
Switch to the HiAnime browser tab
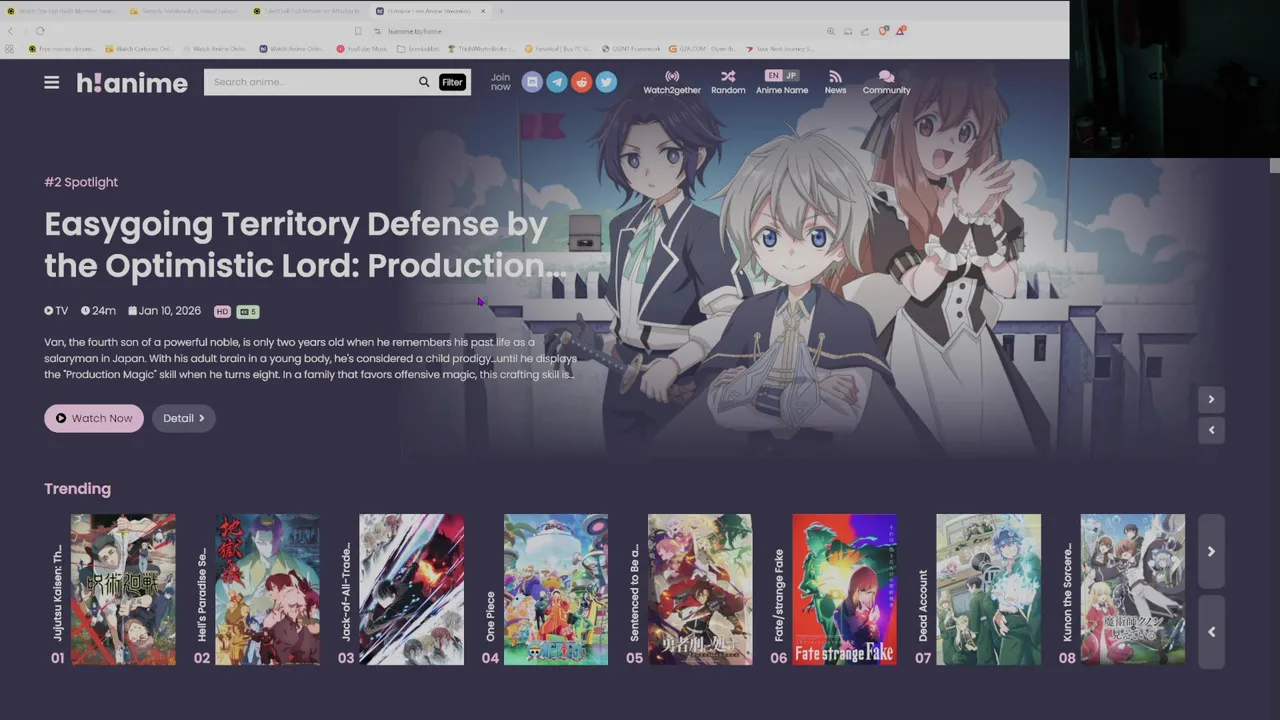(x=428, y=11)
